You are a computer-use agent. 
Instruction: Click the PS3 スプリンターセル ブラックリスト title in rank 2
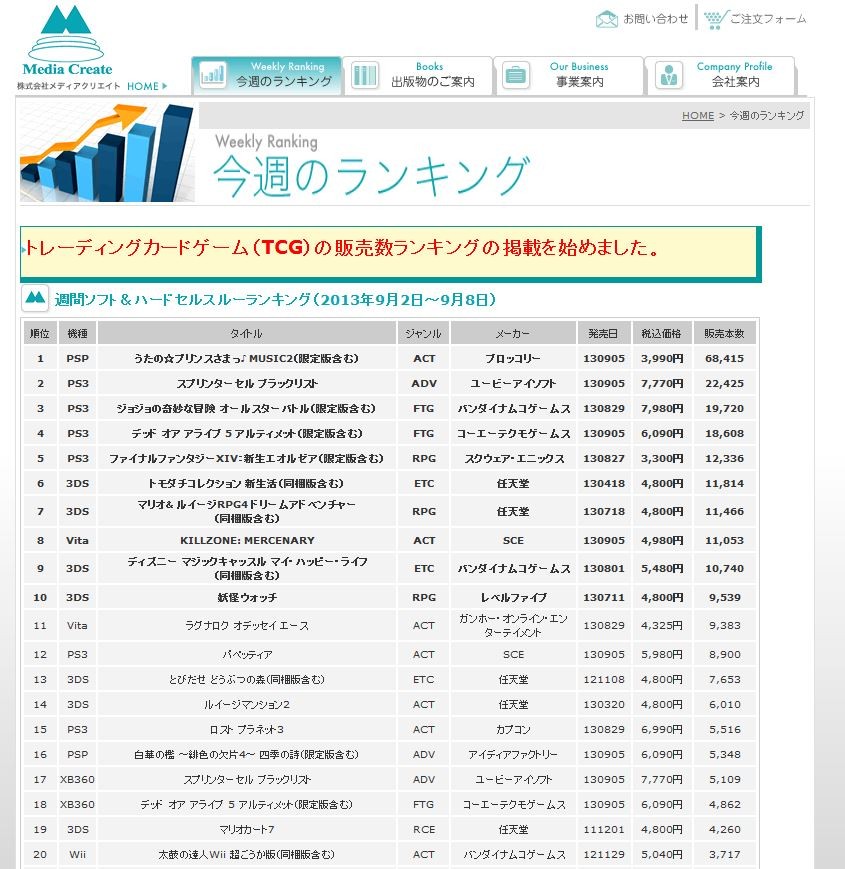(247, 384)
